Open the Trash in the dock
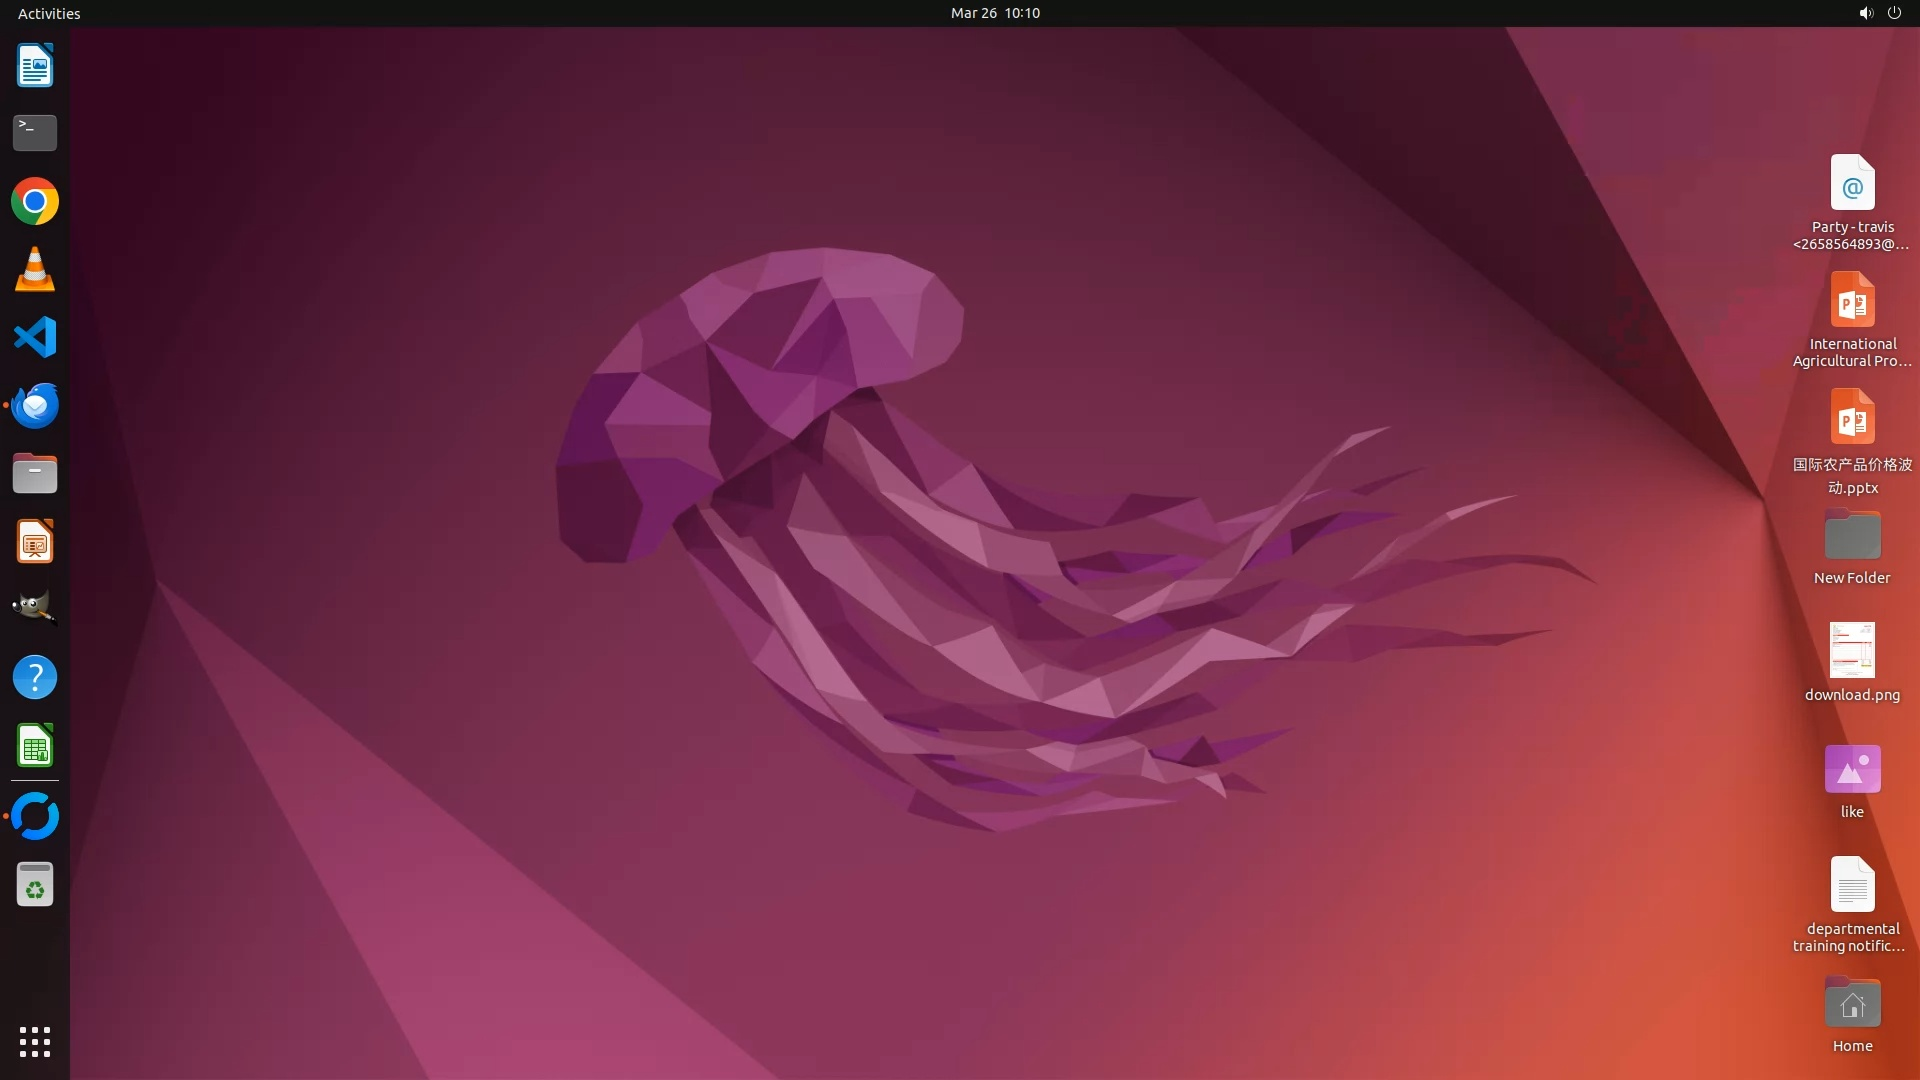This screenshot has height=1080, width=1920. click(x=35, y=884)
